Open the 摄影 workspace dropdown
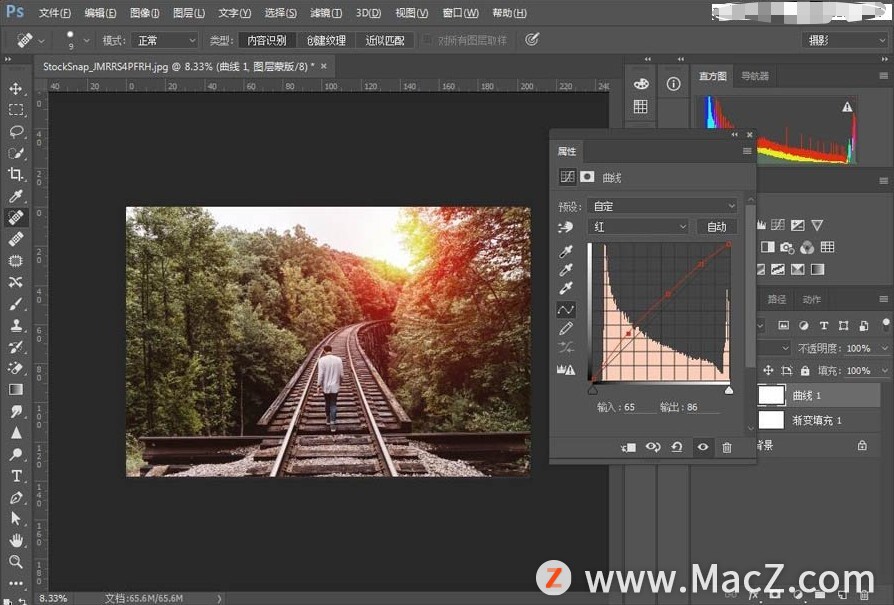 click(x=845, y=40)
